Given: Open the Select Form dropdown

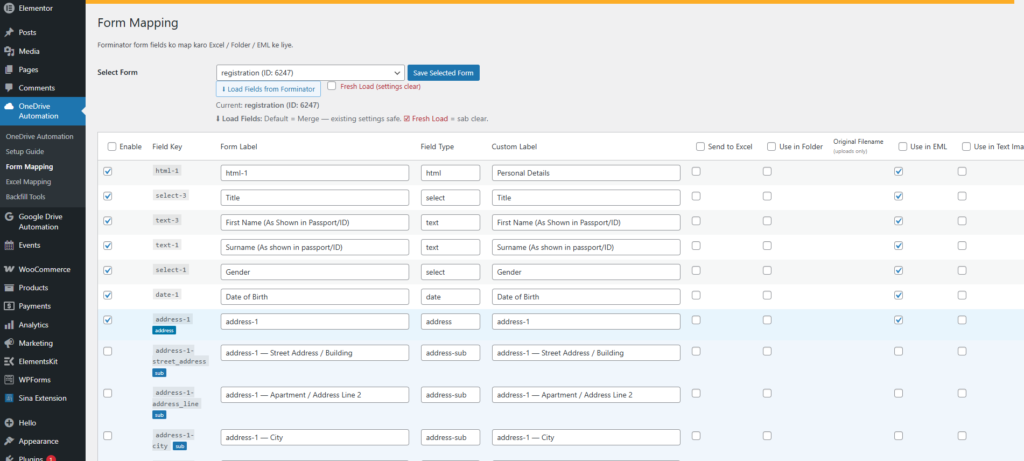Looking at the screenshot, I should click(310, 72).
